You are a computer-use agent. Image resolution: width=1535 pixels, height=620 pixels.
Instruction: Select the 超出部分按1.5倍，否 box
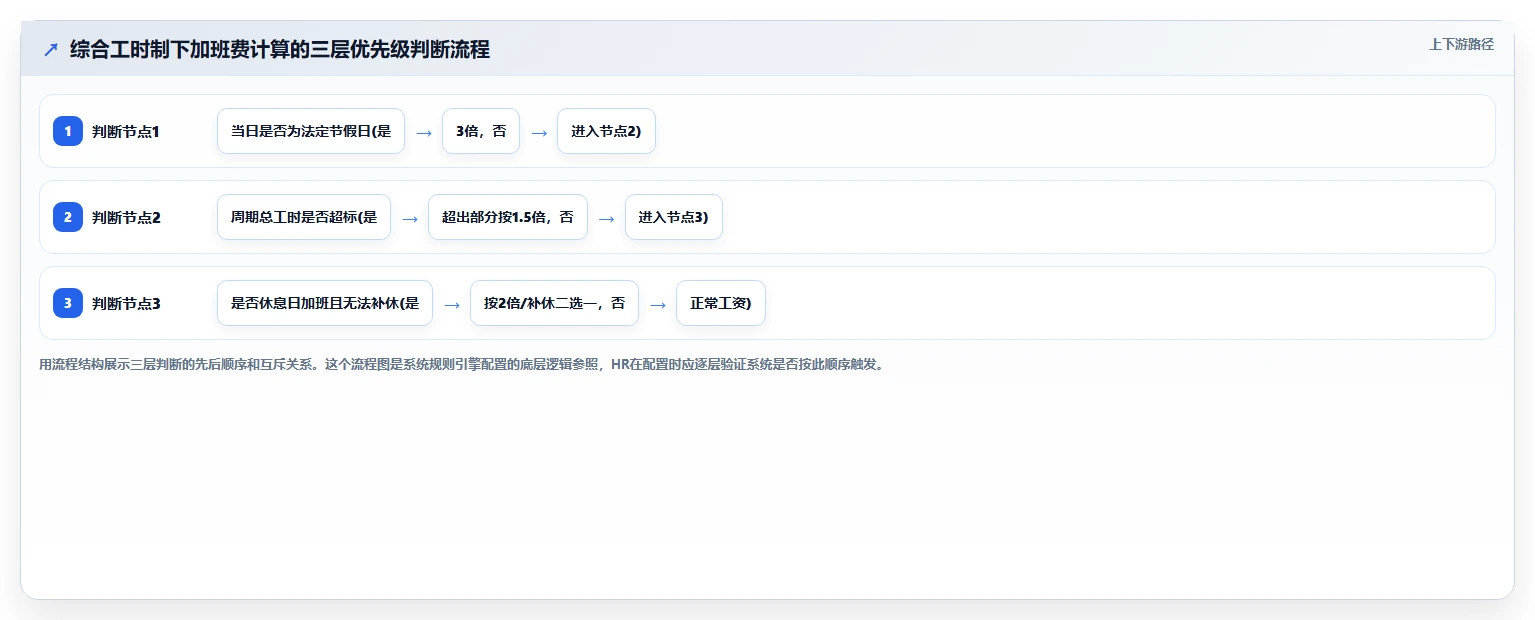[508, 217]
